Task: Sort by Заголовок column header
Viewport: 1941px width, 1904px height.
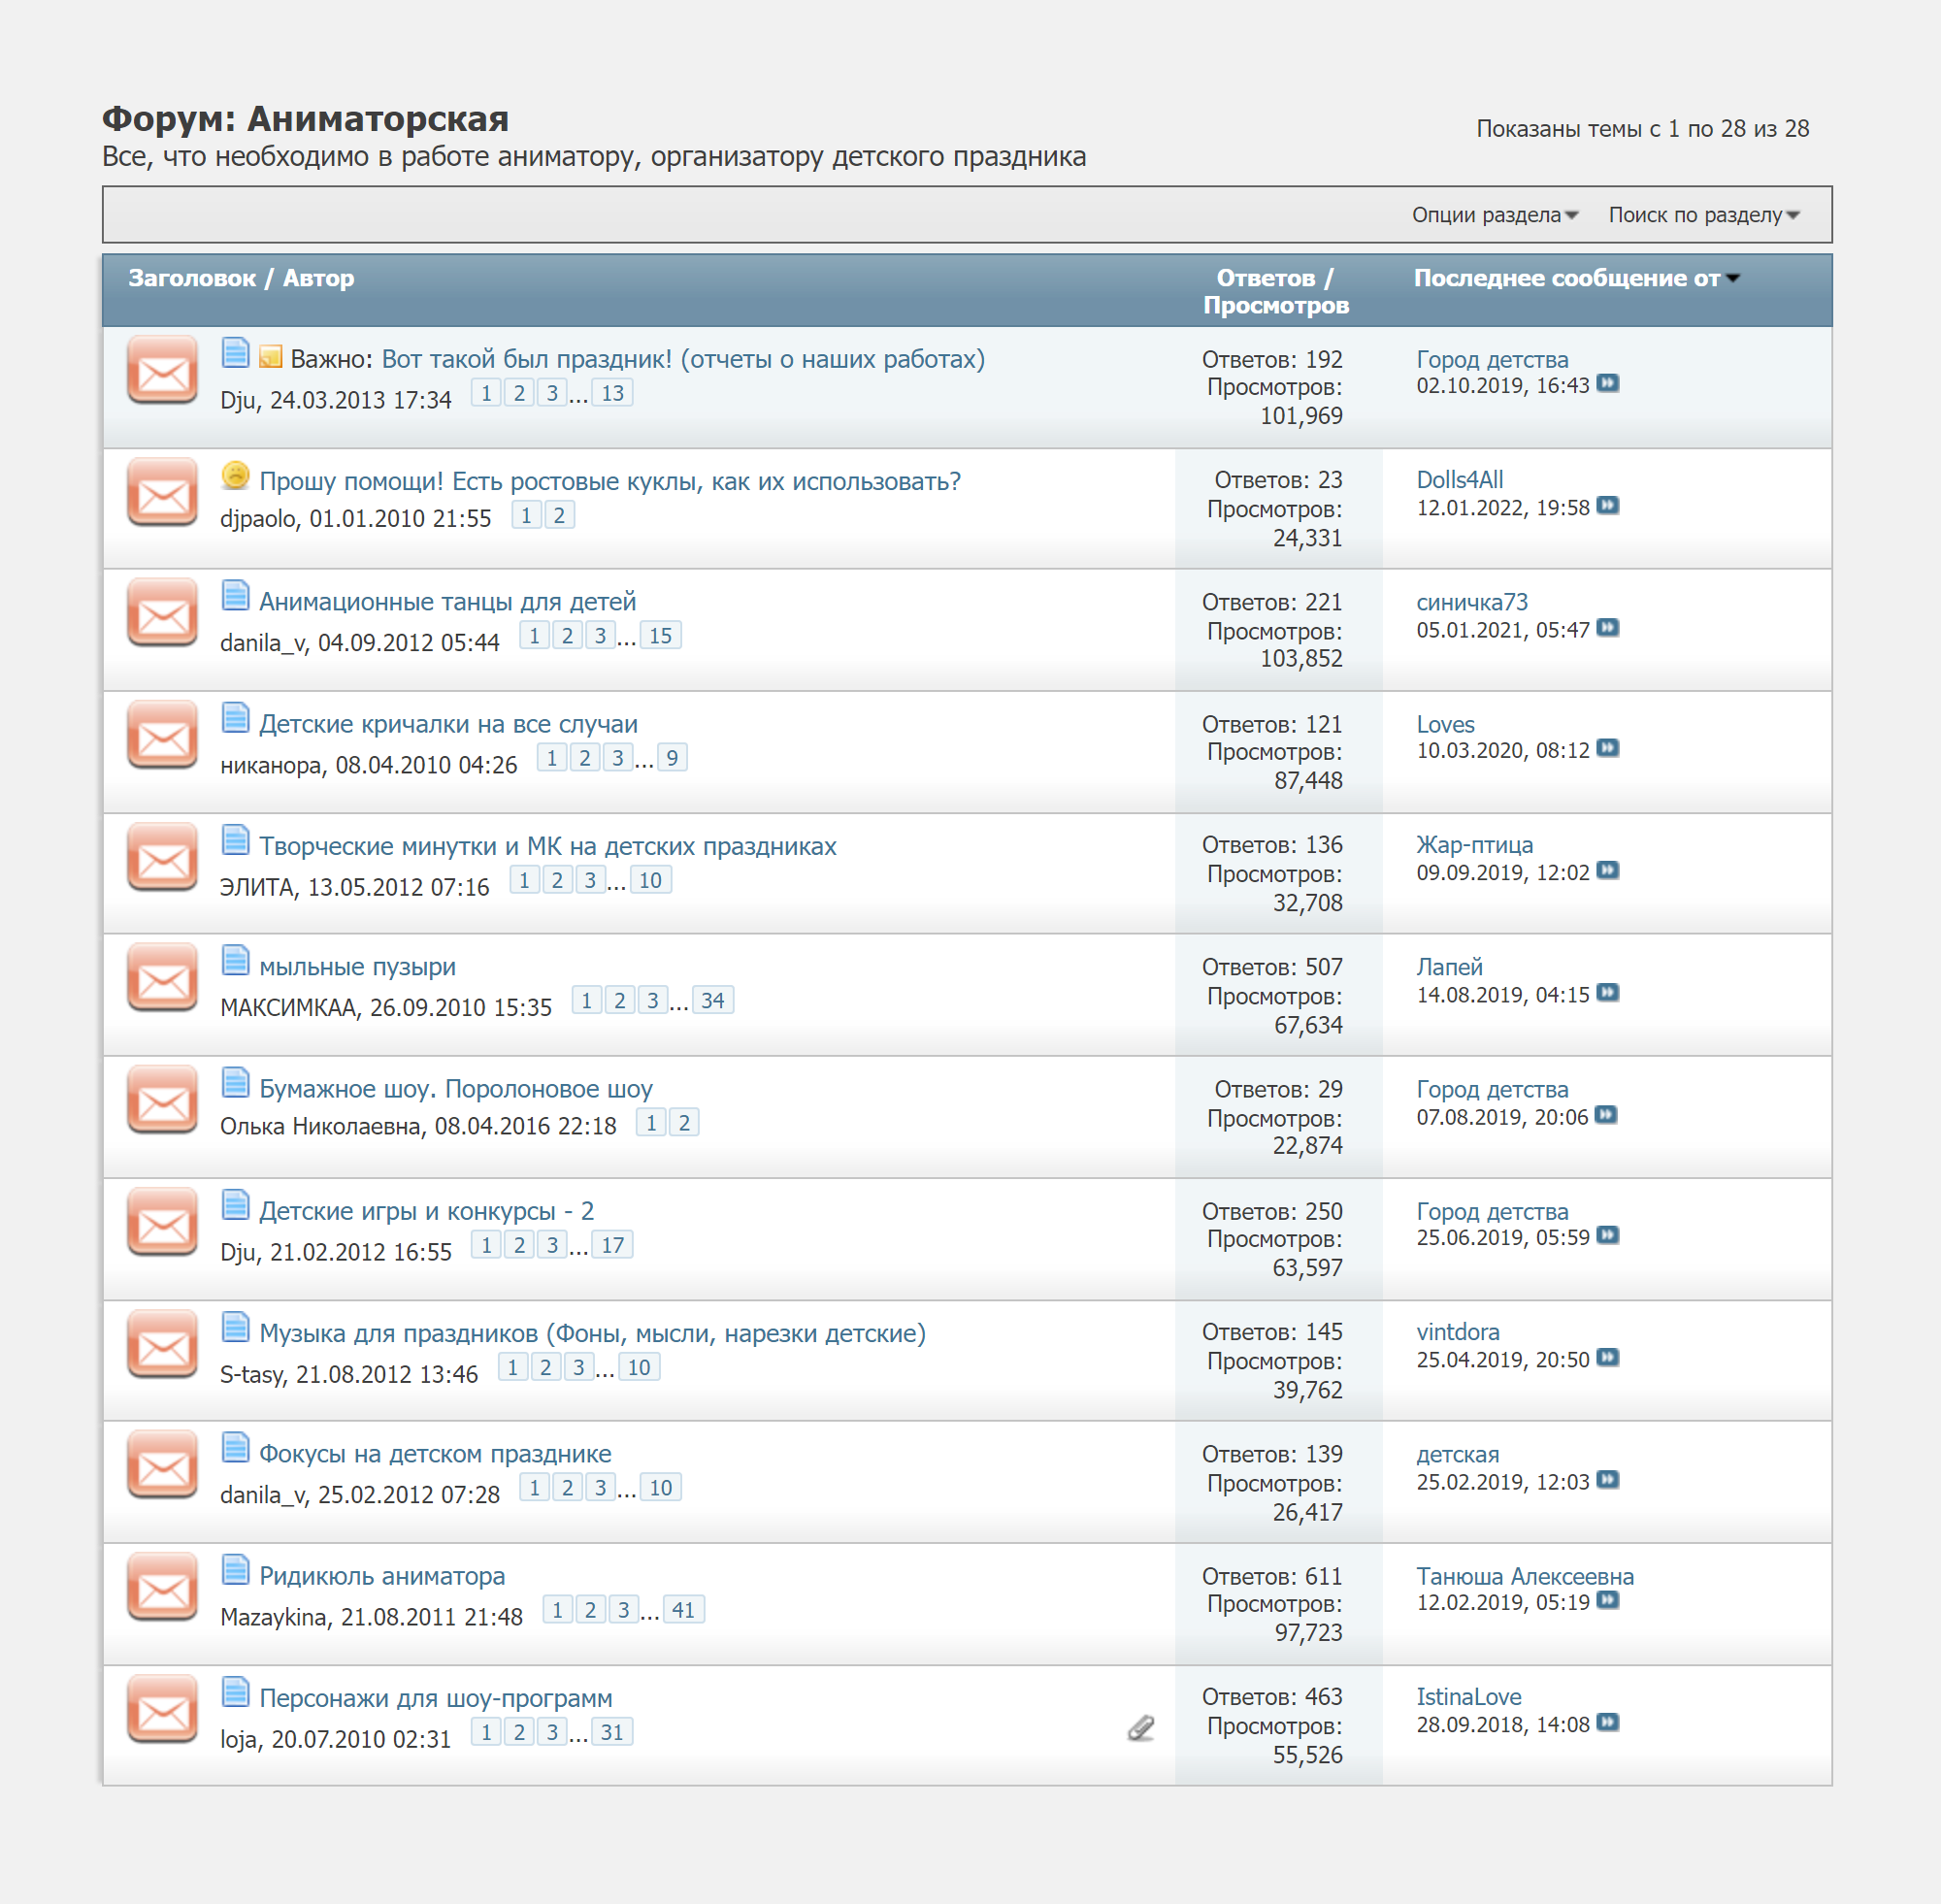Action: click(192, 278)
